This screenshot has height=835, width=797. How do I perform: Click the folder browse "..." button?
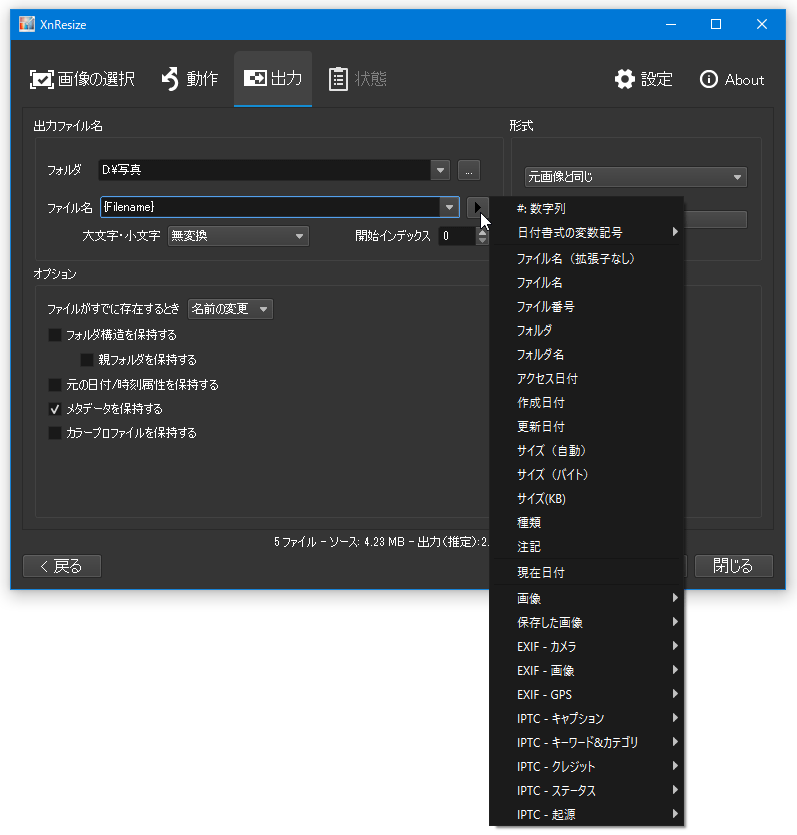click(x=469, y=171)
